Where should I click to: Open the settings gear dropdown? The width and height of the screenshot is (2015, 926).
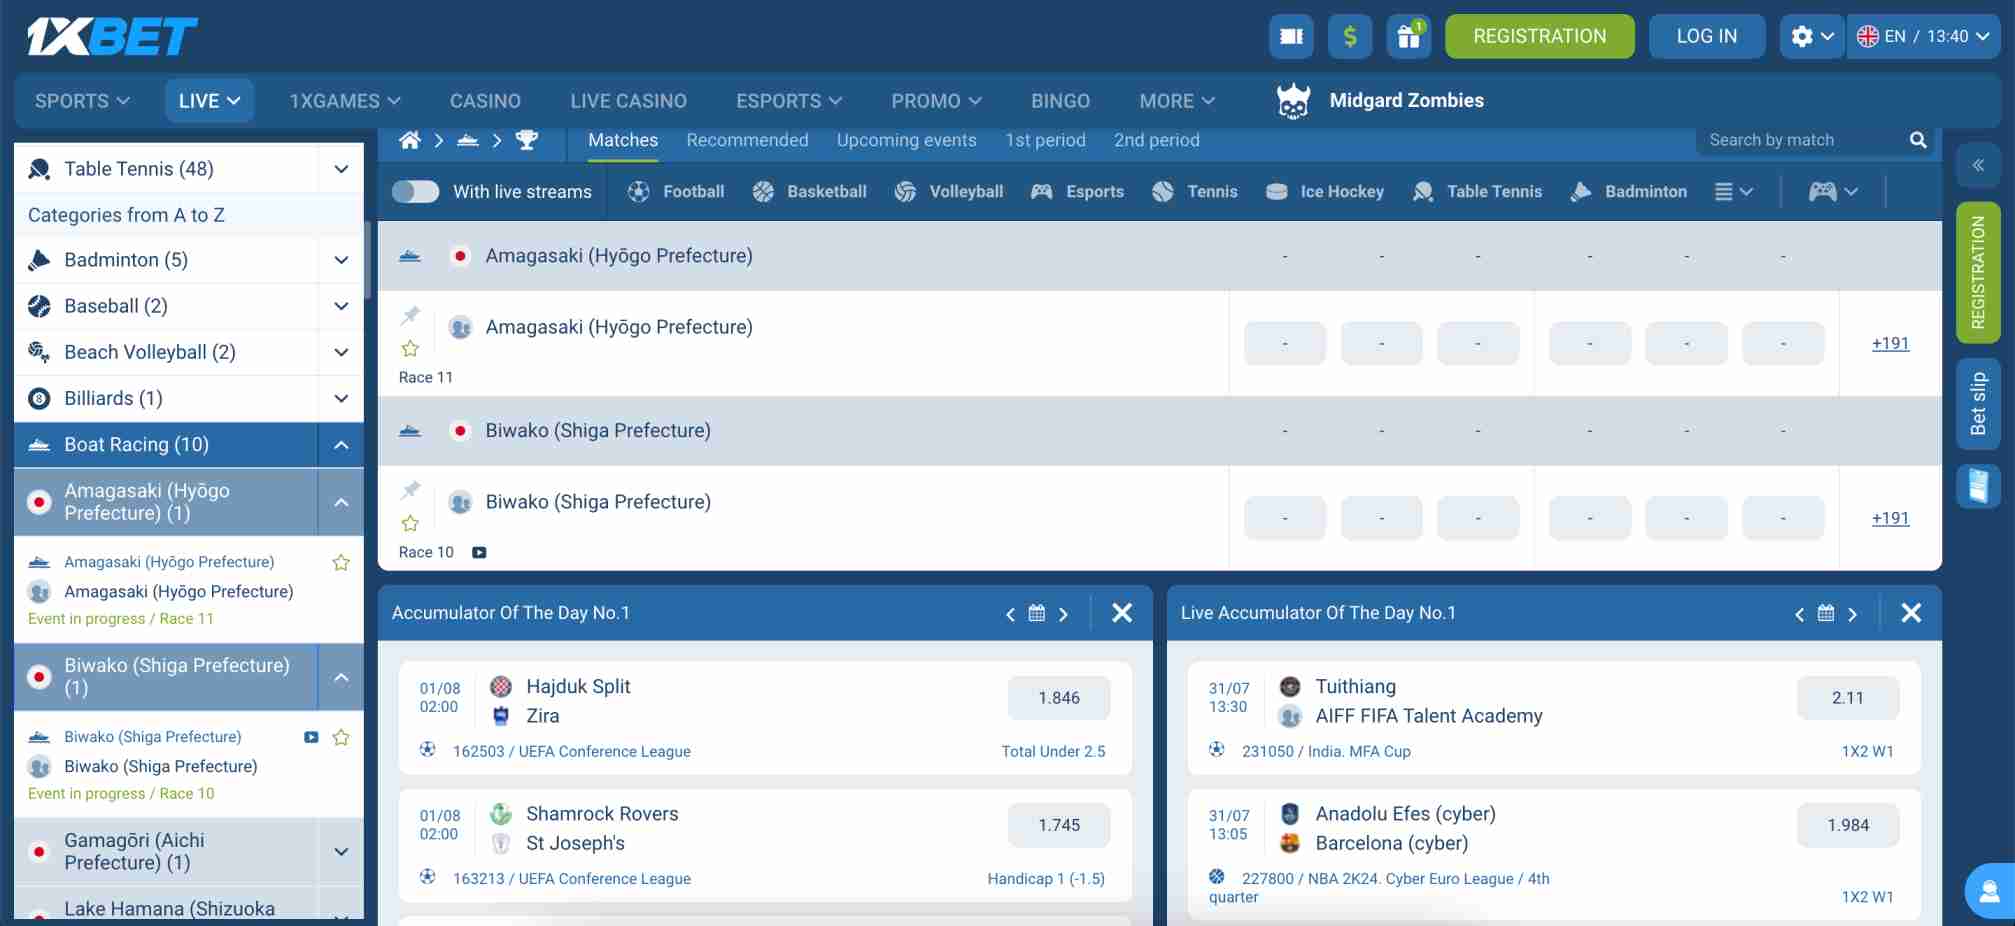(x=1812, y=37)
